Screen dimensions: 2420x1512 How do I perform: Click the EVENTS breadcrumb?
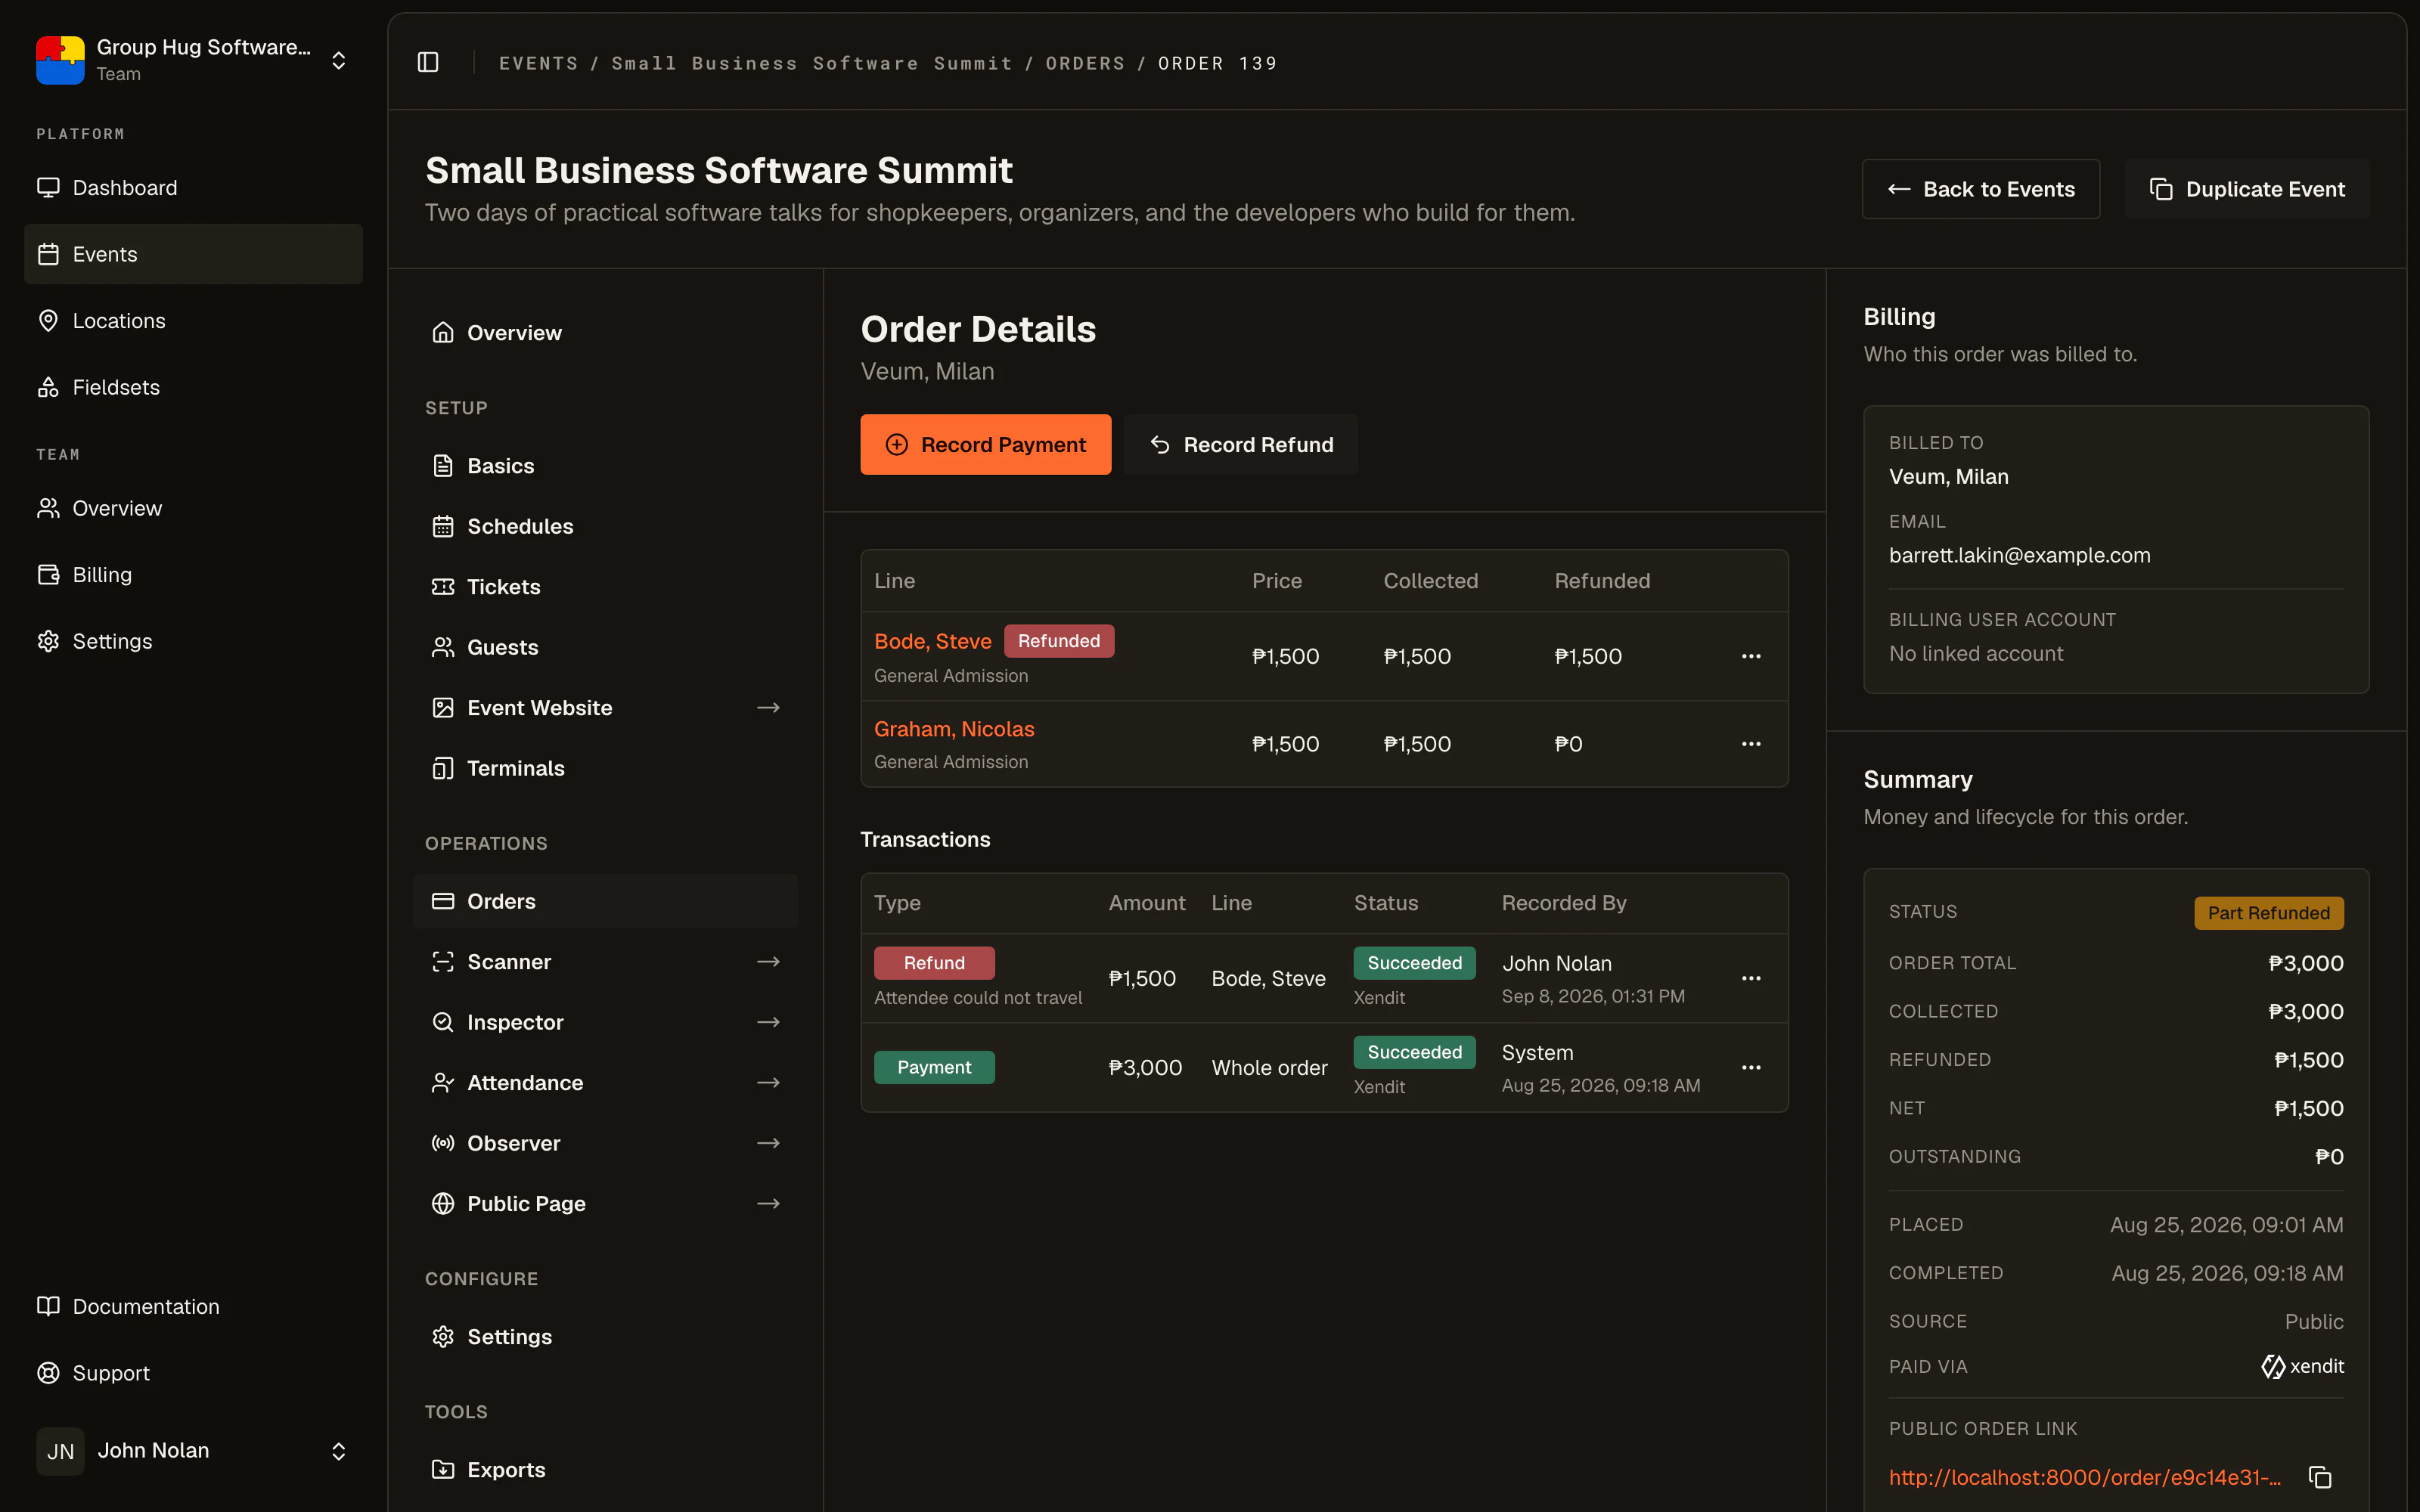pyautogui.click(x=538, y=63)
